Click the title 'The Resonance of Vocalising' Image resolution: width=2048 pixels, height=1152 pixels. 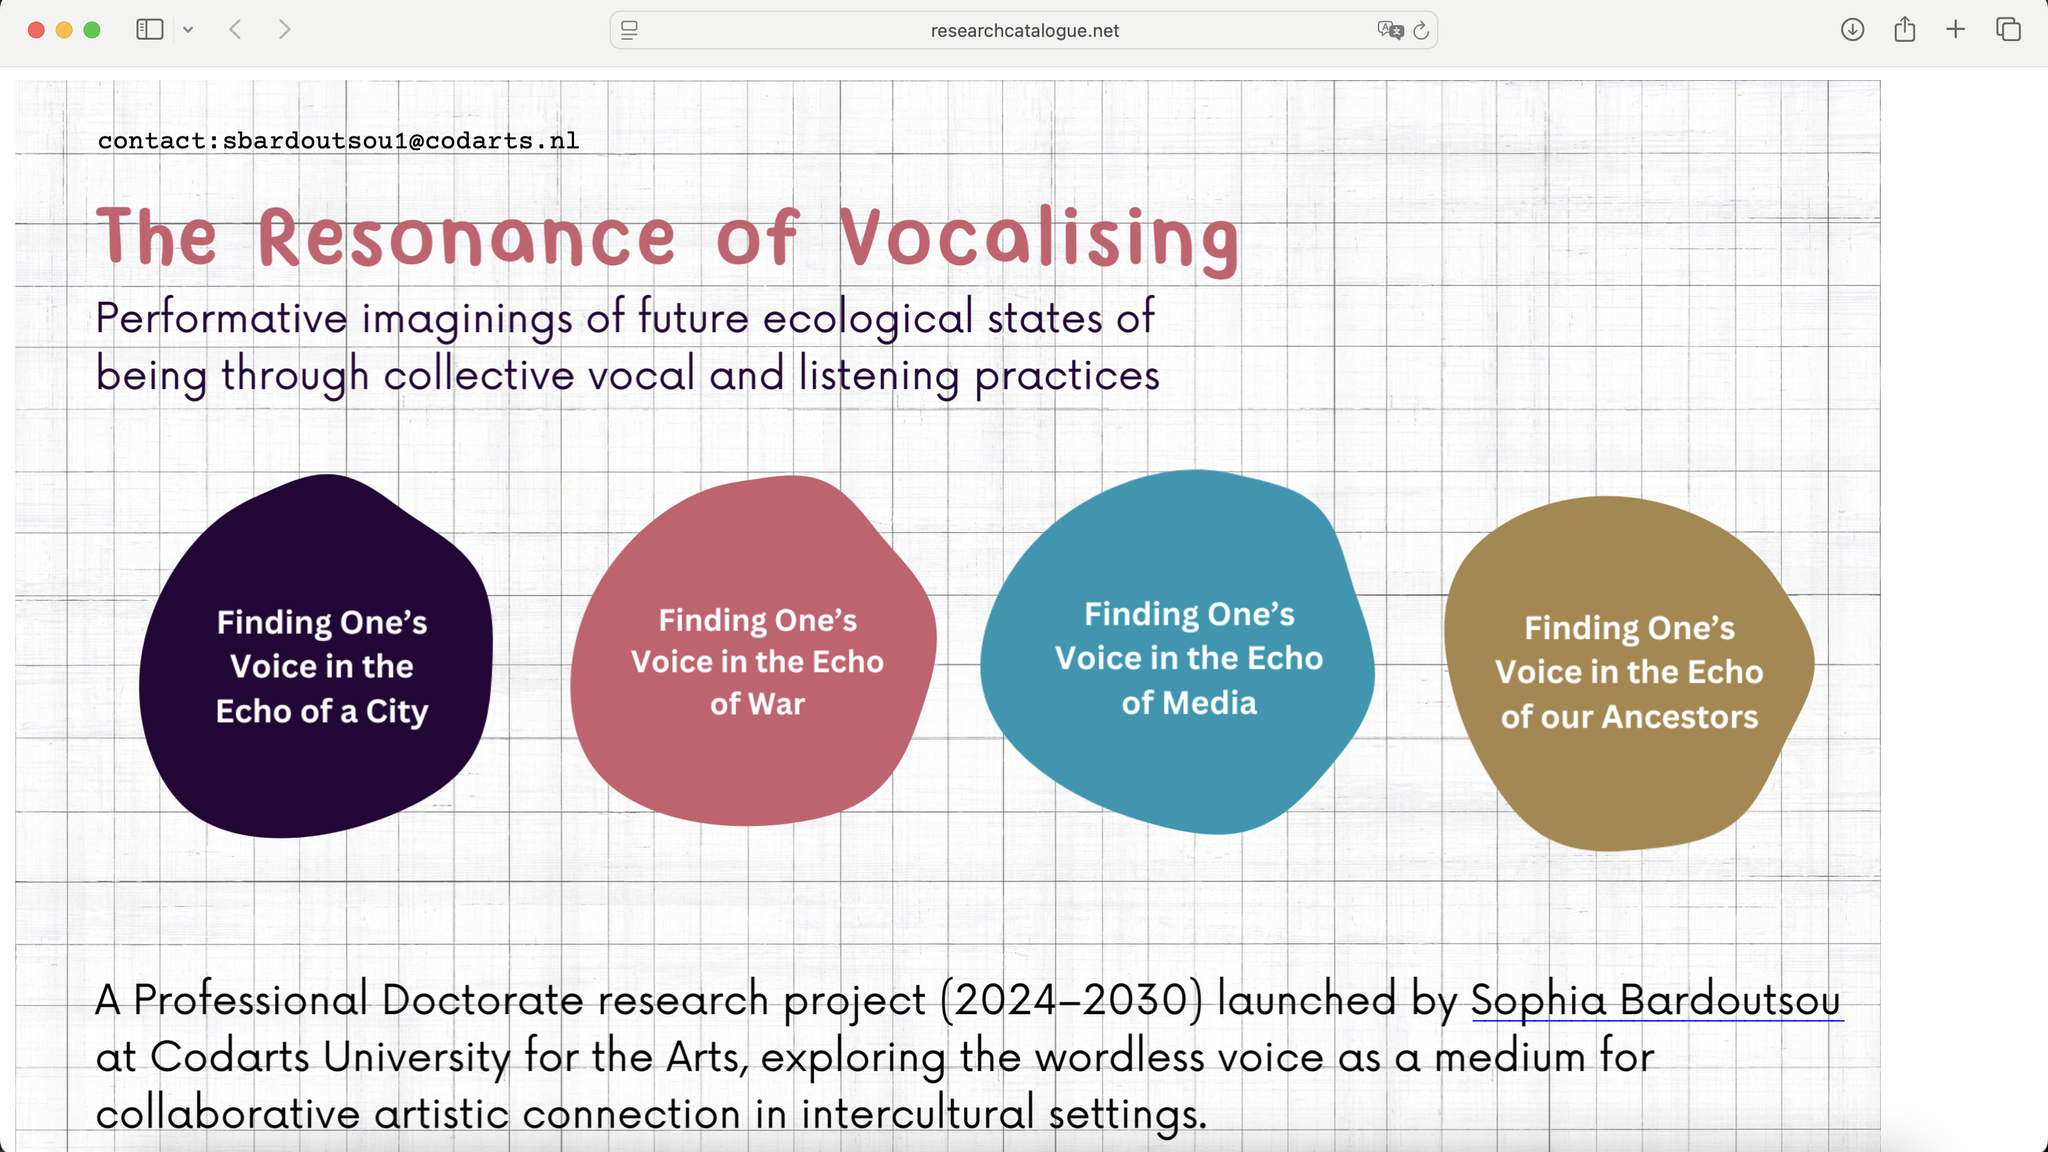(x=668, y=237)
